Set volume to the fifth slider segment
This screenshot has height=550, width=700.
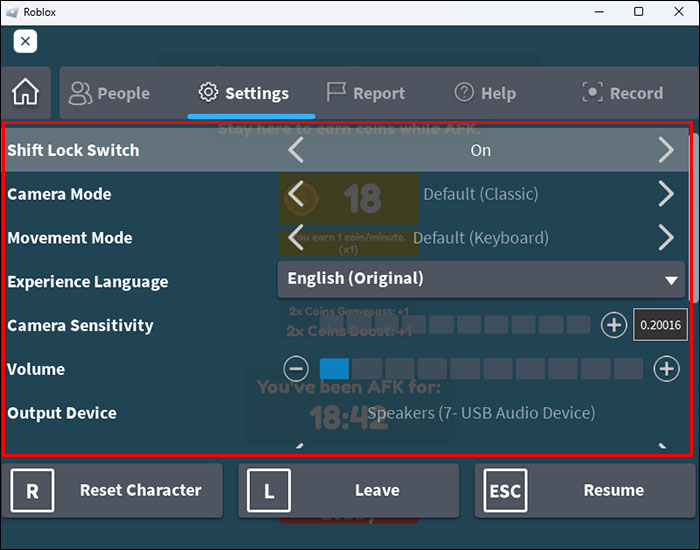(465, 369)
